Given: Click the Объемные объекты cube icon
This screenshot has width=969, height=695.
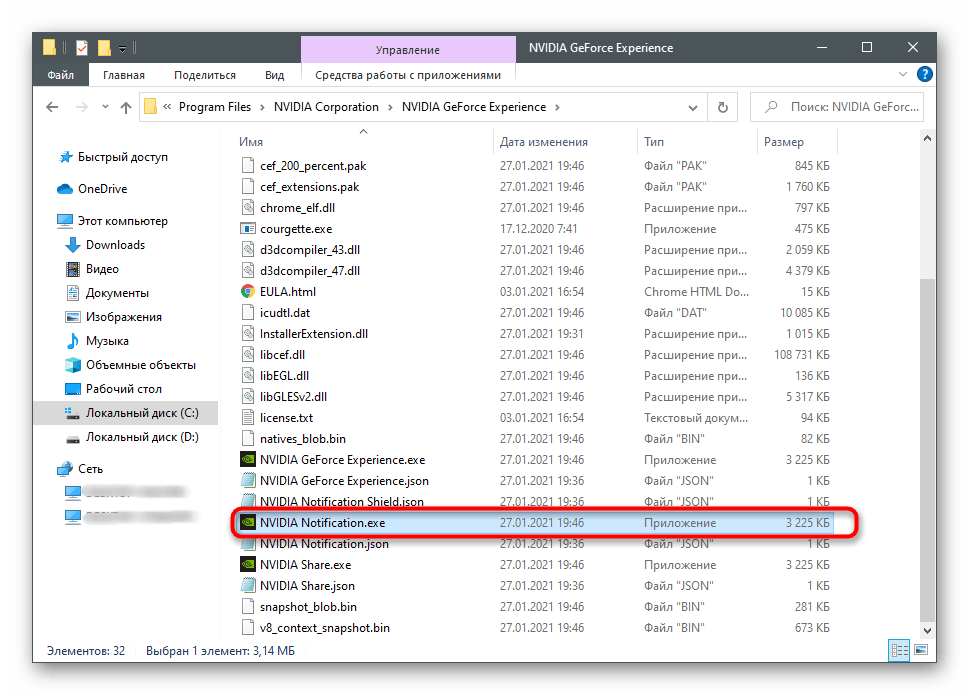Looking at the screenshot, I should coord(73,364).
